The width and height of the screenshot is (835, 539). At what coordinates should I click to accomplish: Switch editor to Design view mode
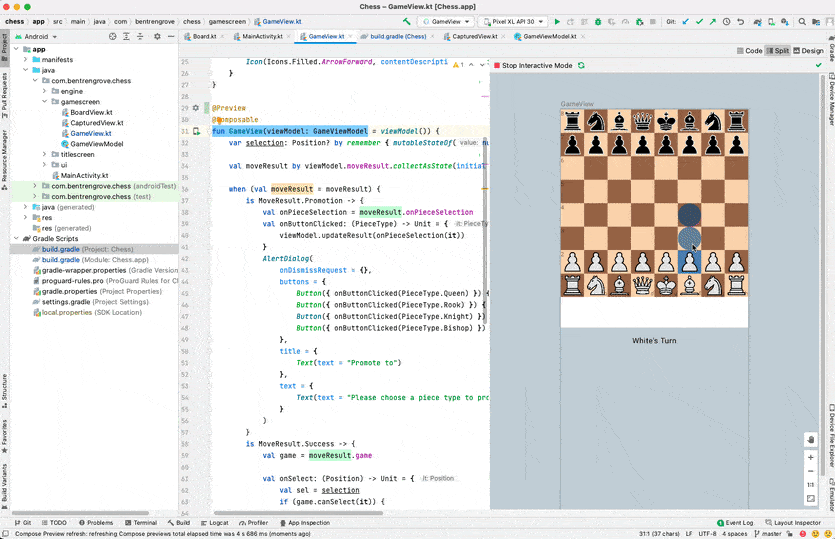coord(808,51)
